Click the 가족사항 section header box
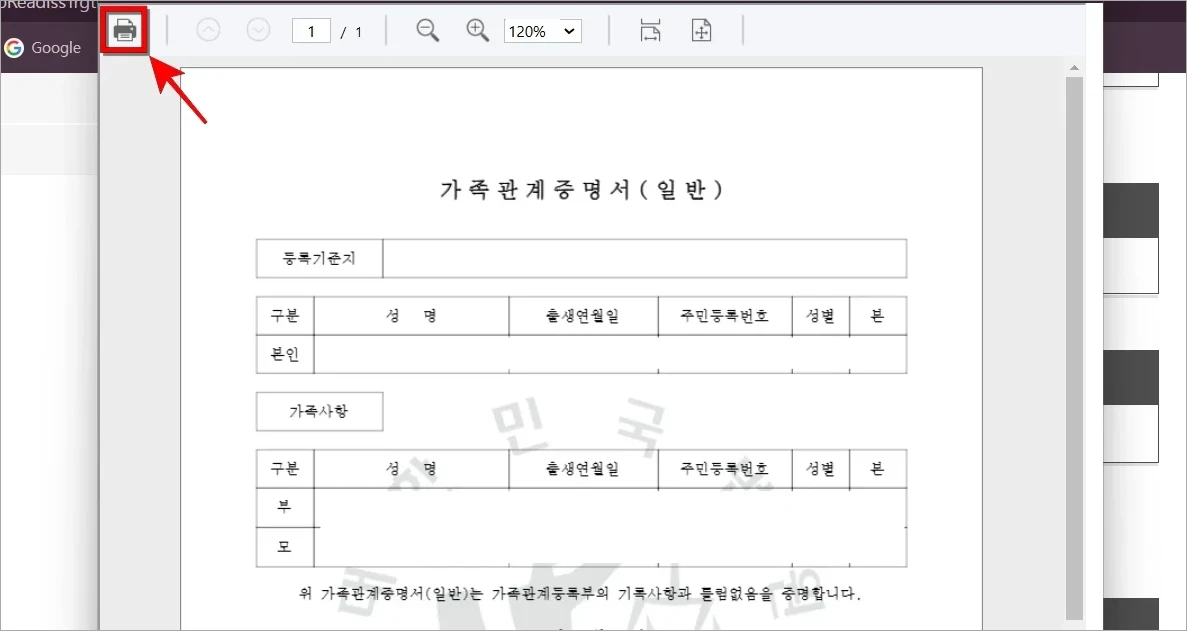Image resolution: width=1187 pixels, height=631 pixels. (319, 411)
